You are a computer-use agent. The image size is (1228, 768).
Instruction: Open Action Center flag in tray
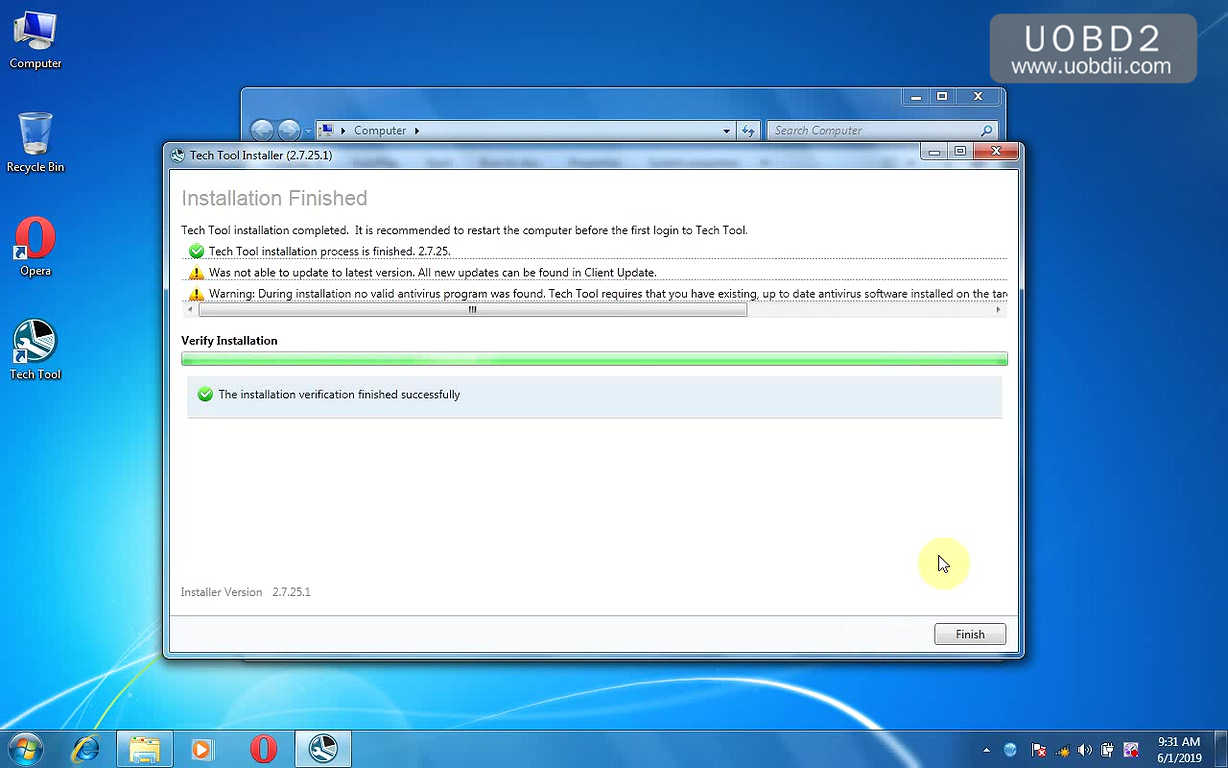pos(1038,750)
